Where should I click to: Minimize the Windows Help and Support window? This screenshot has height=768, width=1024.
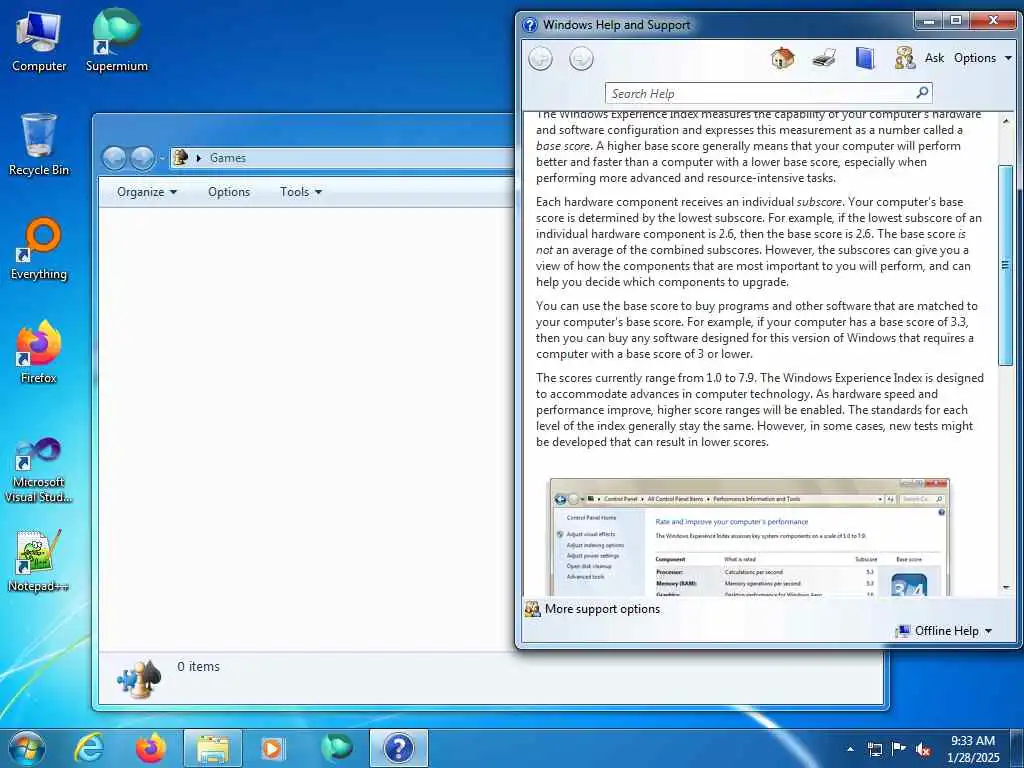(x=928, y=20)
